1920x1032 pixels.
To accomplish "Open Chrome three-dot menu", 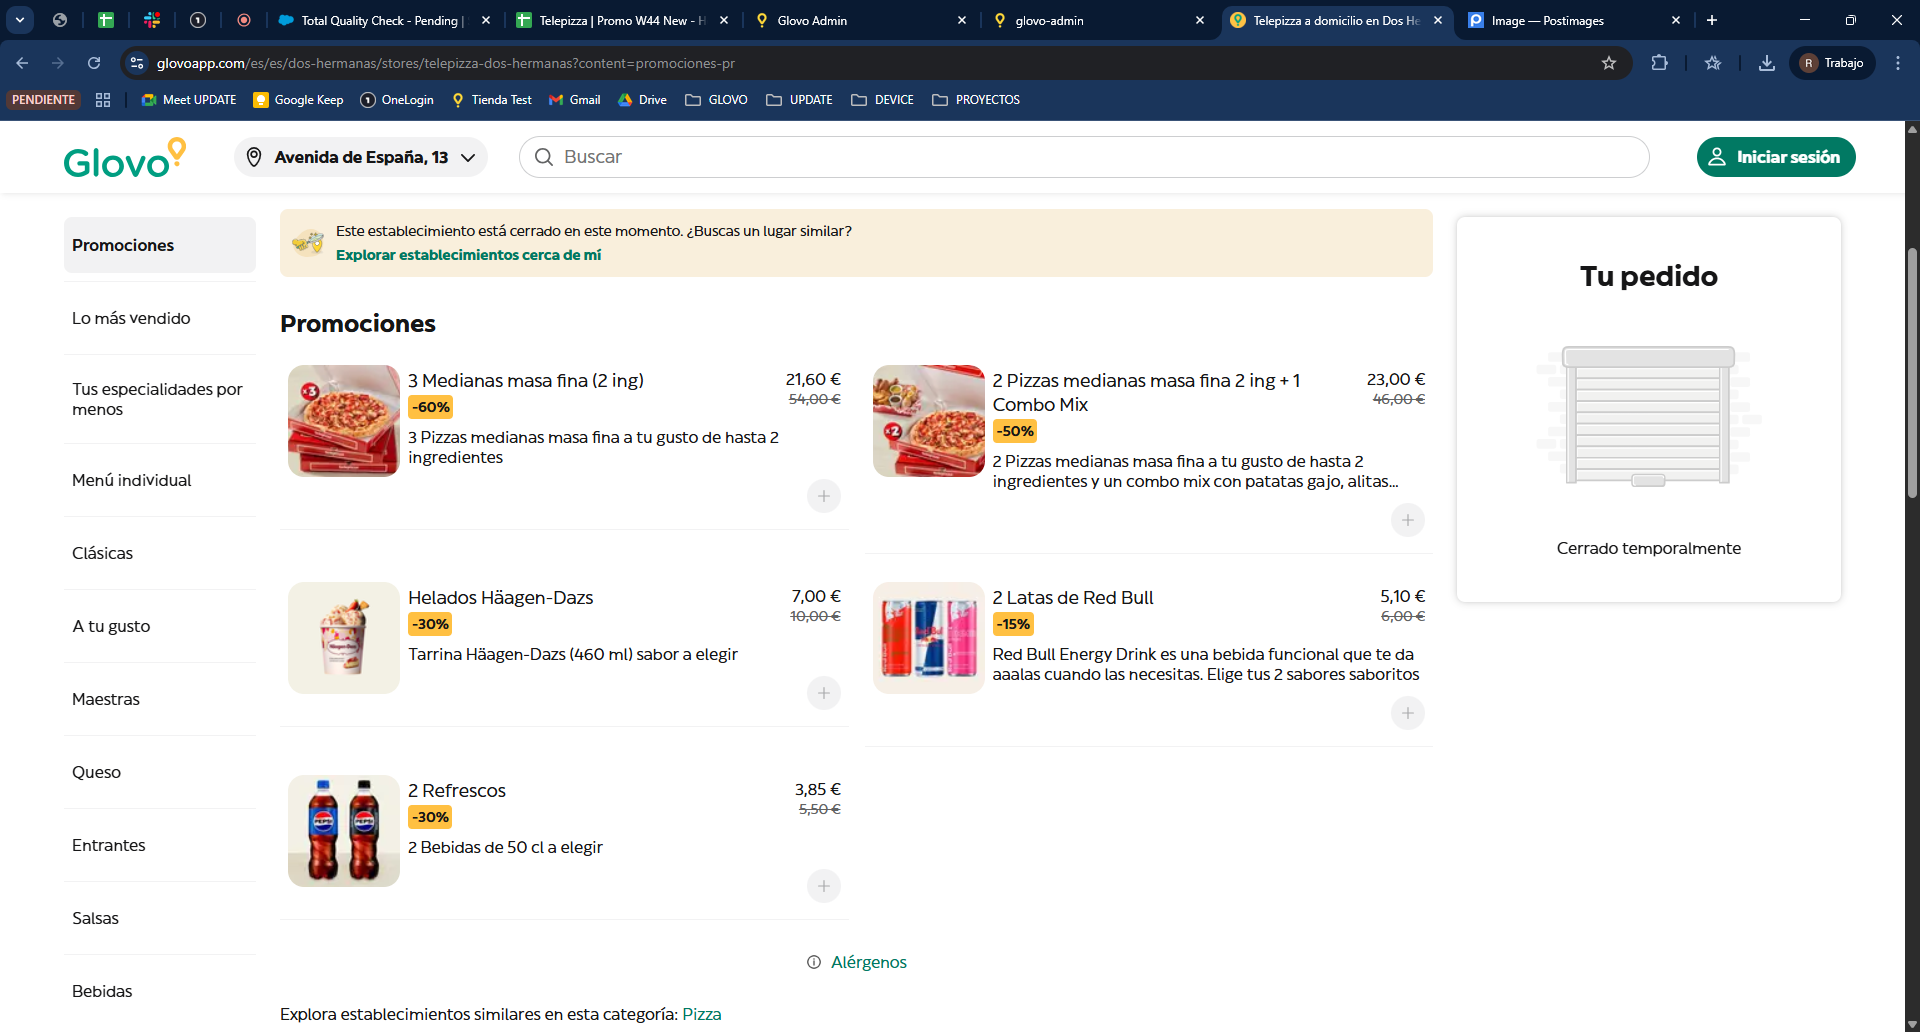I will (1898, 63).
